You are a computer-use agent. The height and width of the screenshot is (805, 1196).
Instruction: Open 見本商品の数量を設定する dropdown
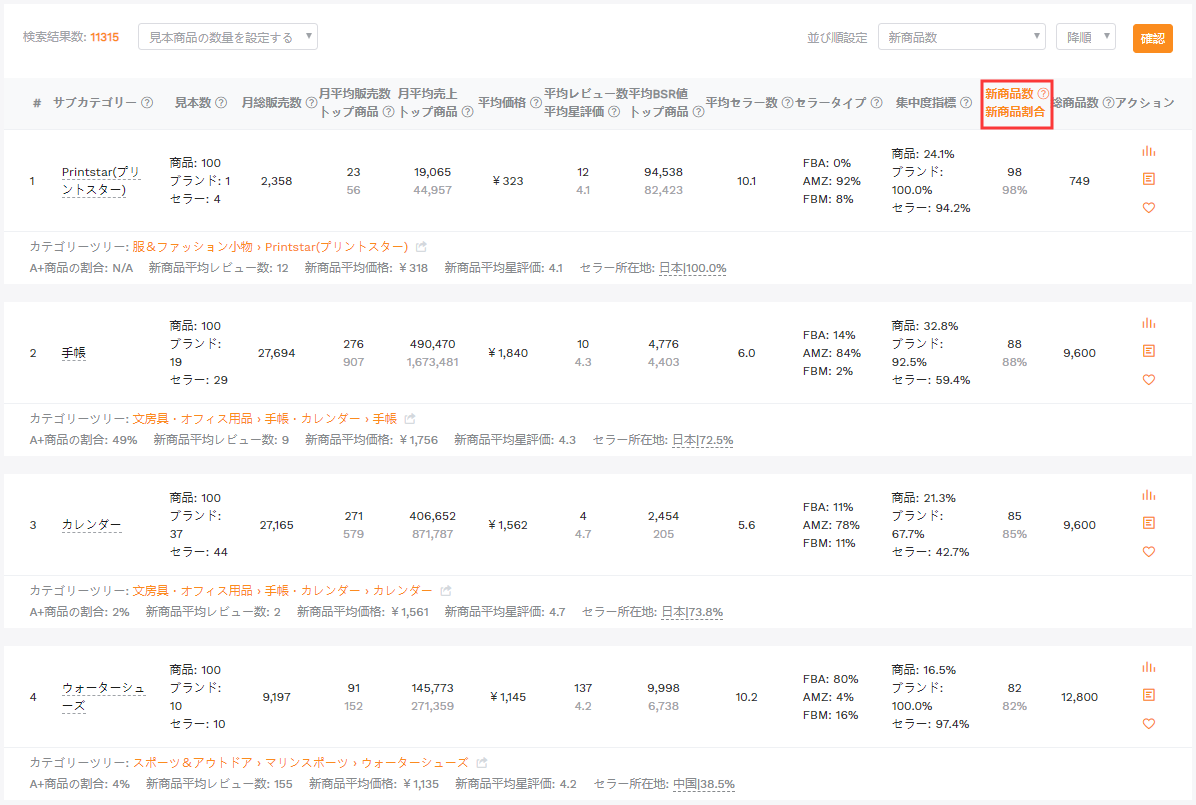(x=227, y=37)
